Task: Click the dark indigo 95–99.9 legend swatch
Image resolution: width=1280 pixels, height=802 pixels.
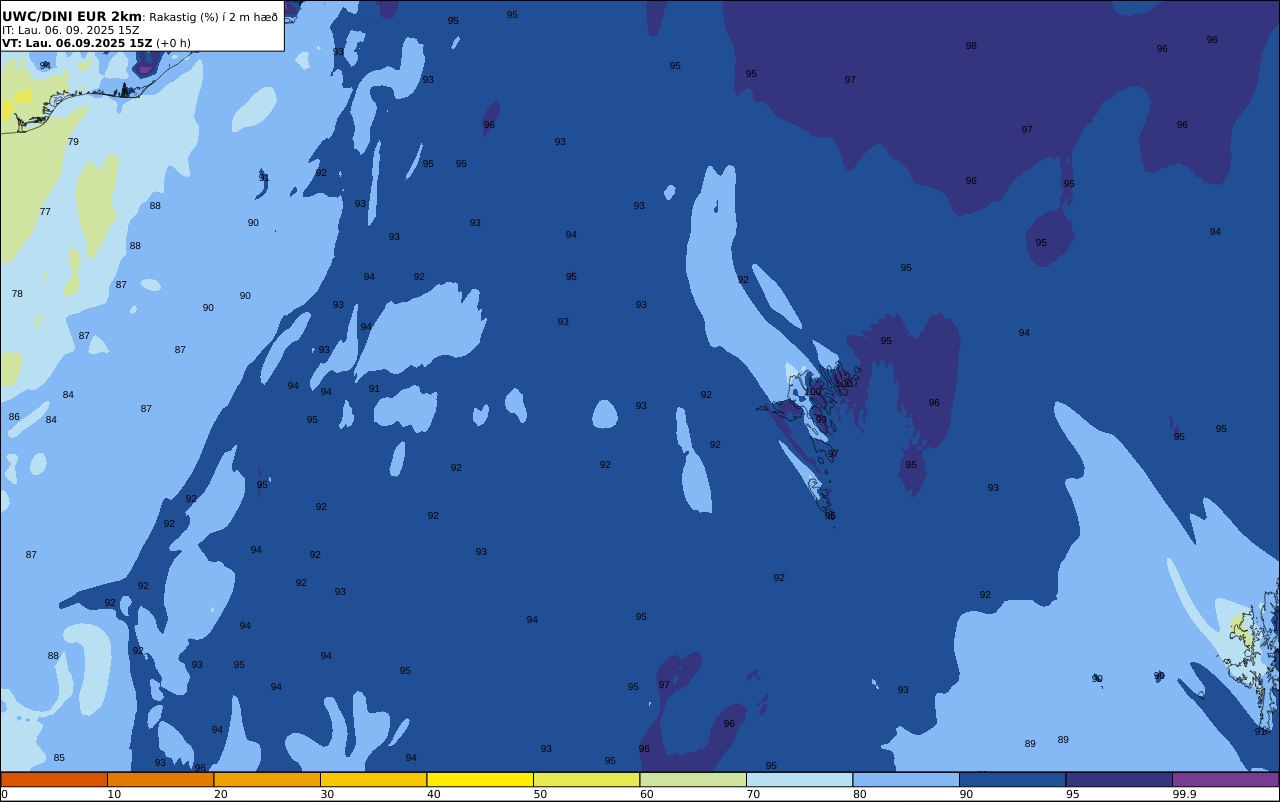Action: [x=1119, y=779]
